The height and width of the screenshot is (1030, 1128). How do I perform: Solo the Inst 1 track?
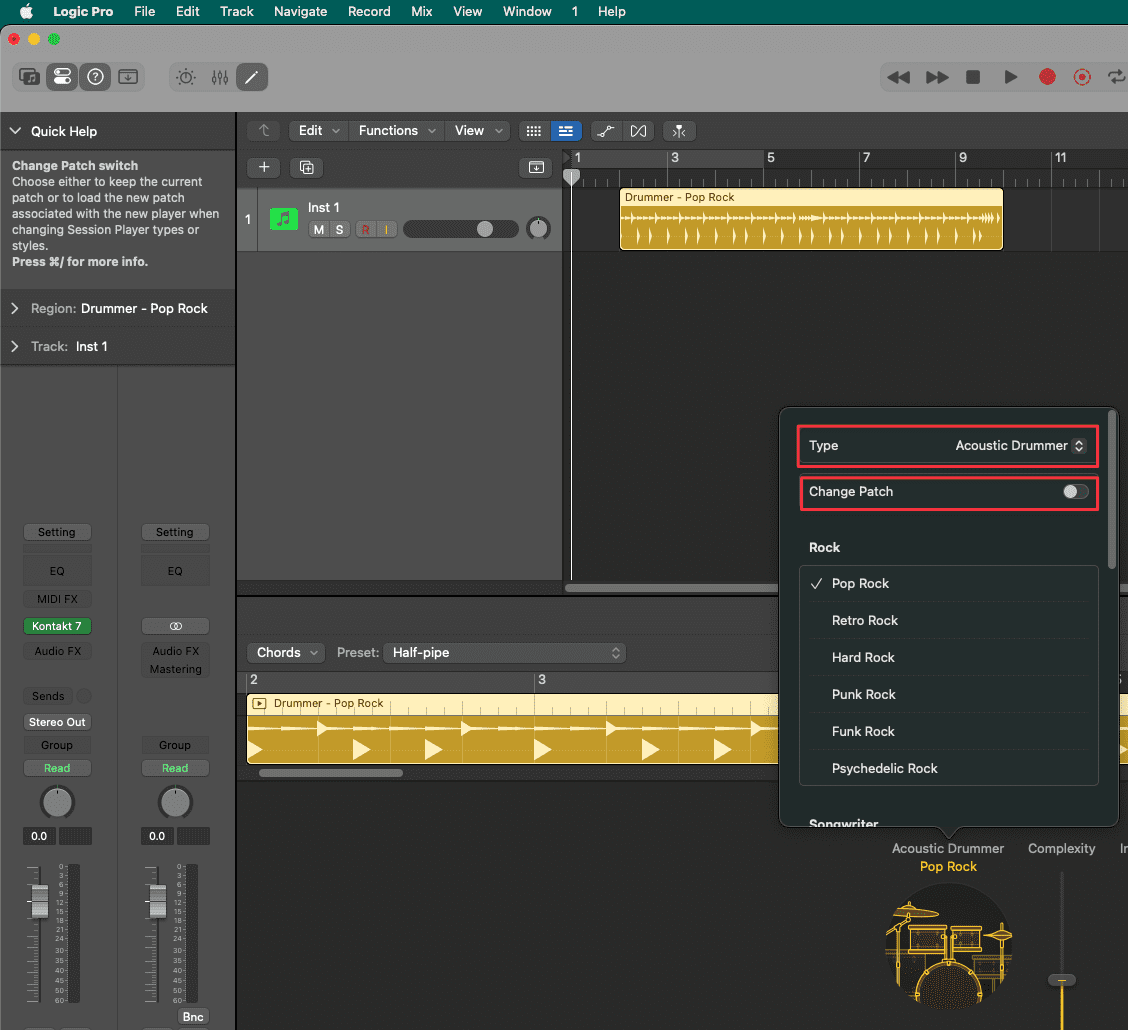pos(340,229)
